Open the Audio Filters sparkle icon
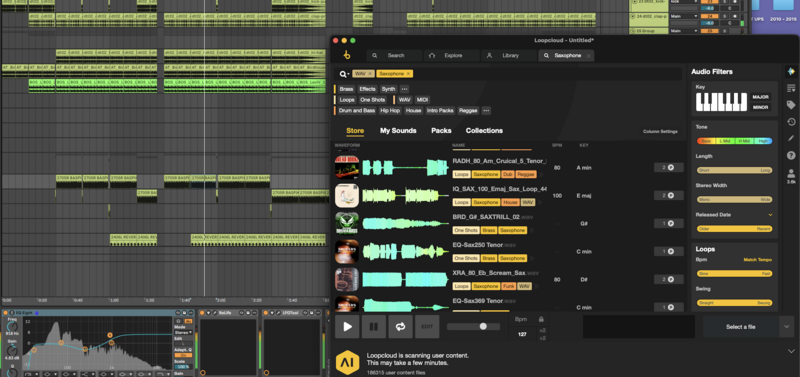This screenshot has width=800, height=377. (791, 71)
